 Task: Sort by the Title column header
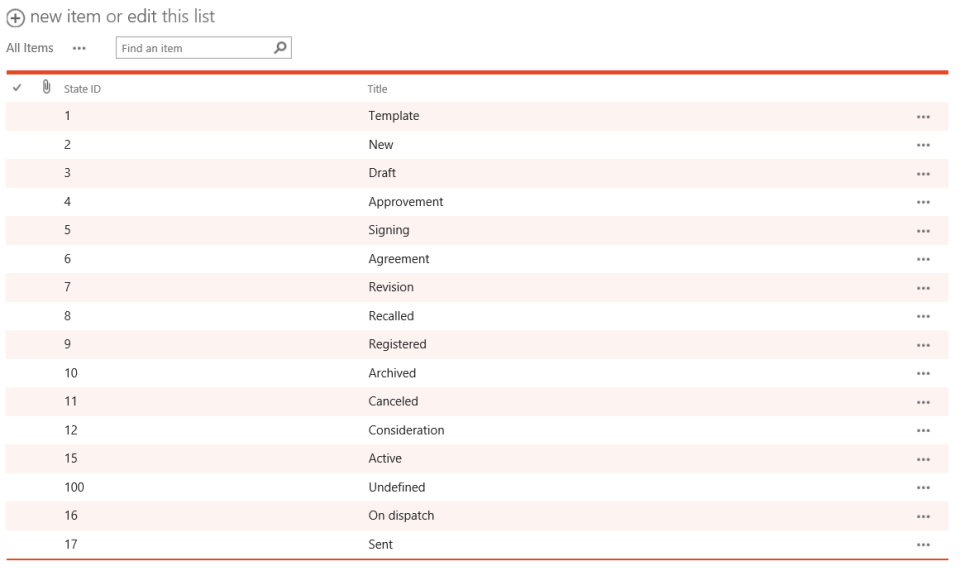pos(377,89)
